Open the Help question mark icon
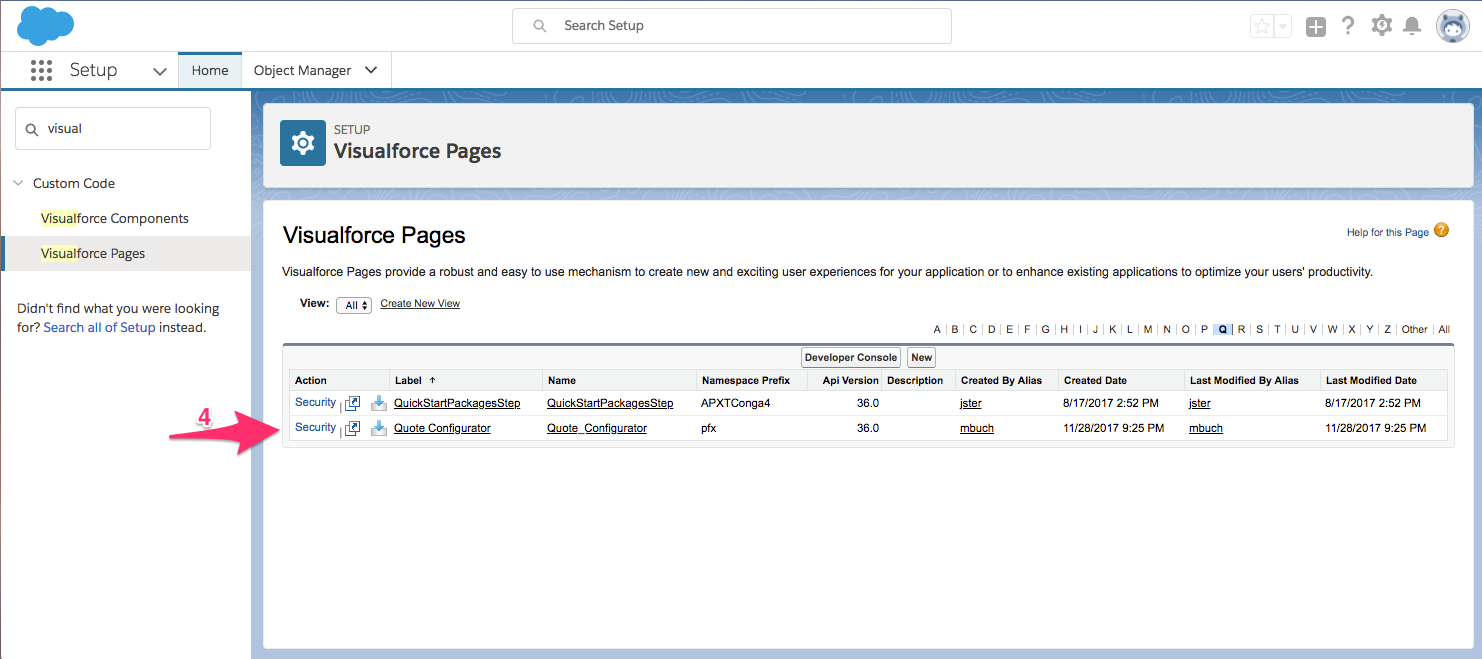1482x659 pixels. tap(1348, 25)
